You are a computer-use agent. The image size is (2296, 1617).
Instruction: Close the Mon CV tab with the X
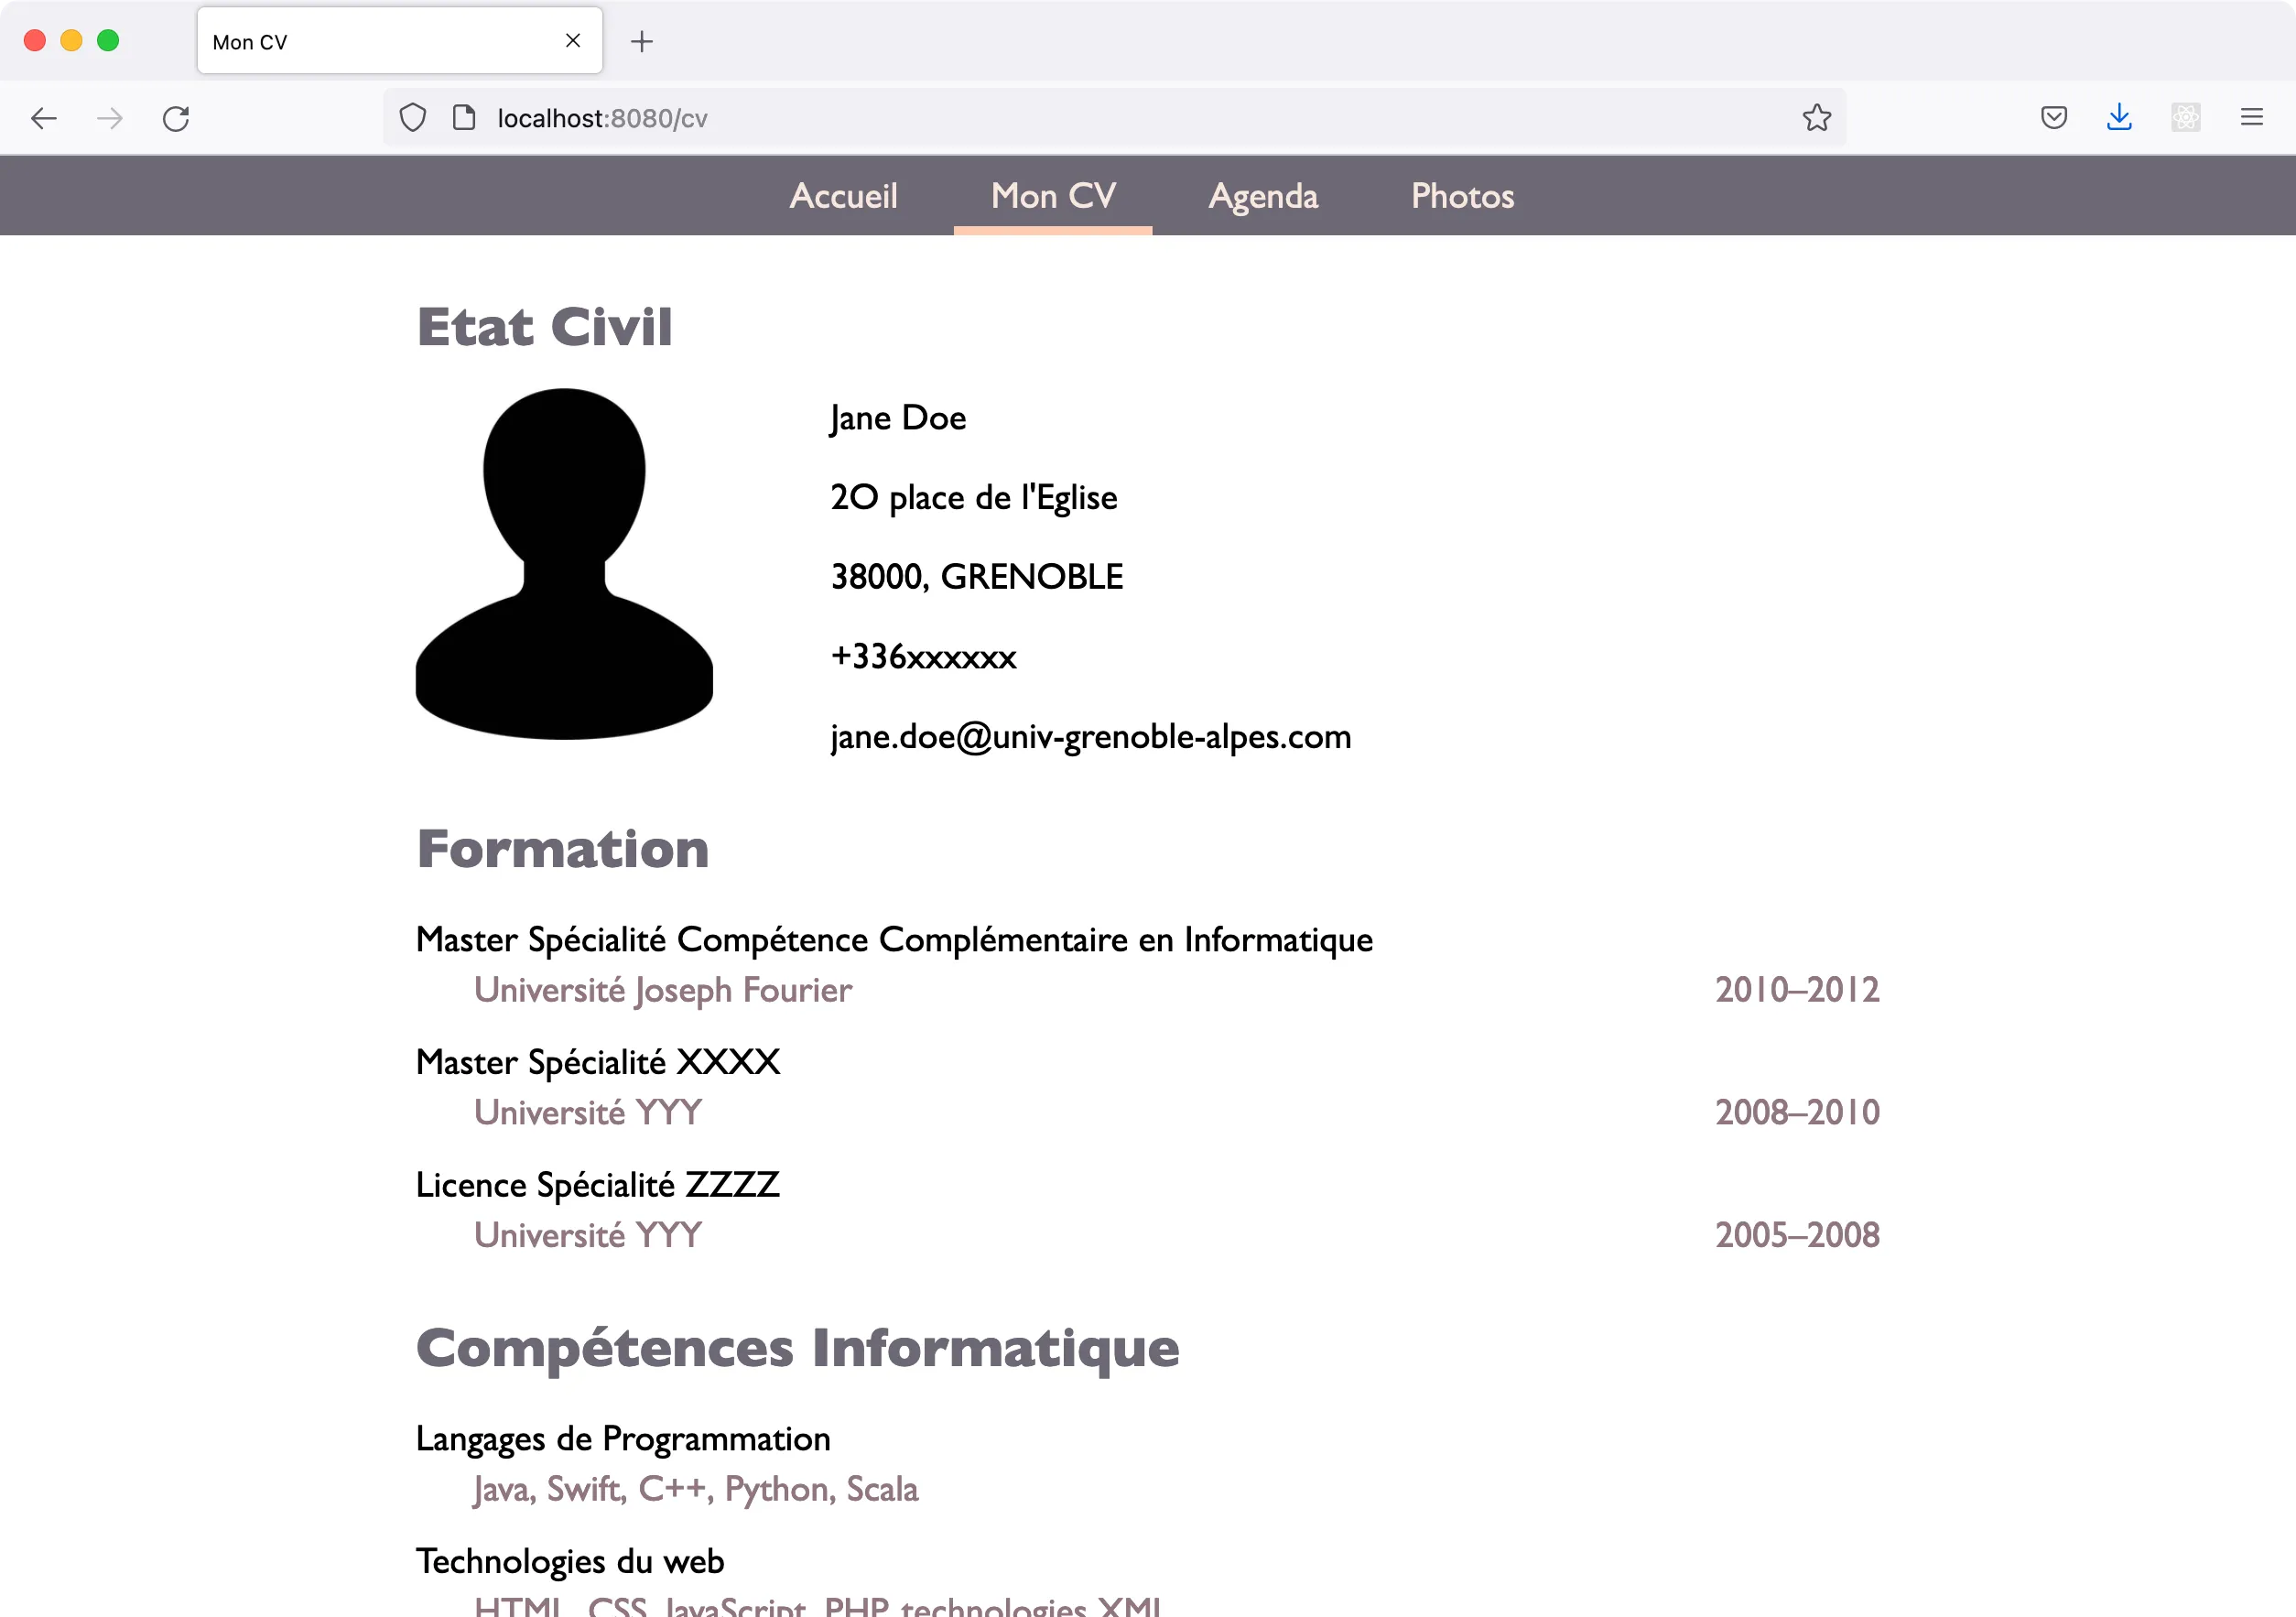pos(573,40)
